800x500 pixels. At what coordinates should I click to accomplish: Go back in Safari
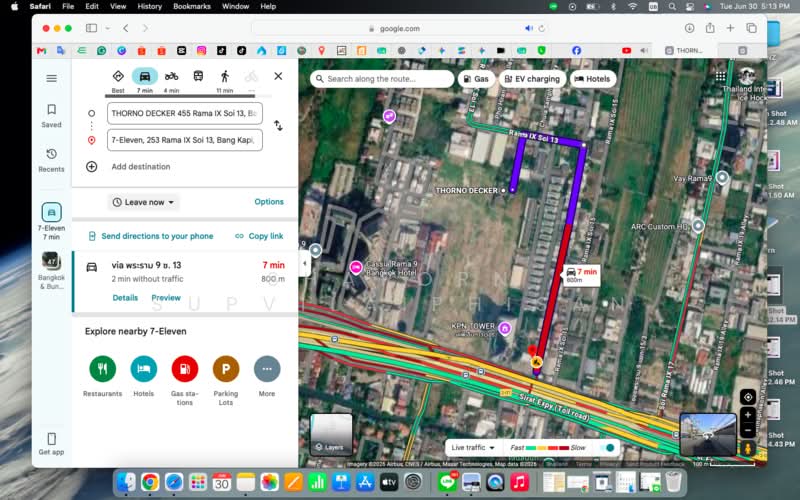coord(126,29)
